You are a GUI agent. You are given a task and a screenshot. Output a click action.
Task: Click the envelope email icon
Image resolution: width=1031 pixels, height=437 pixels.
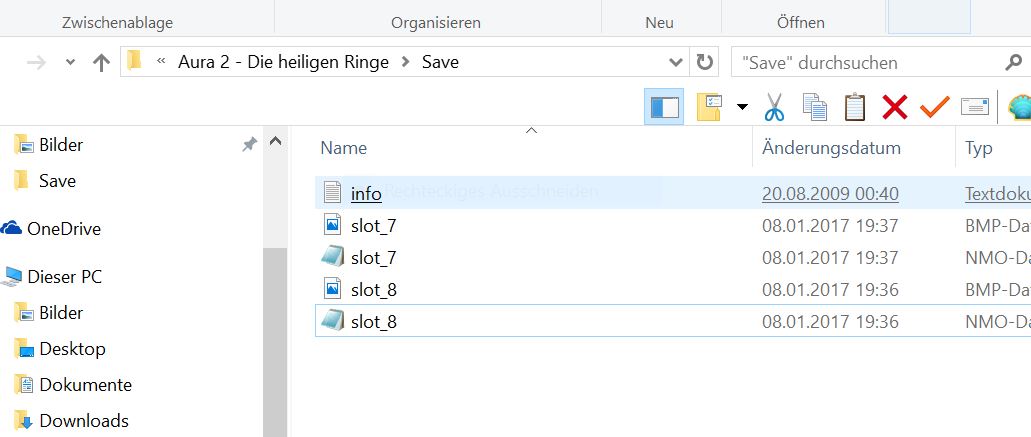click(974, 106)
